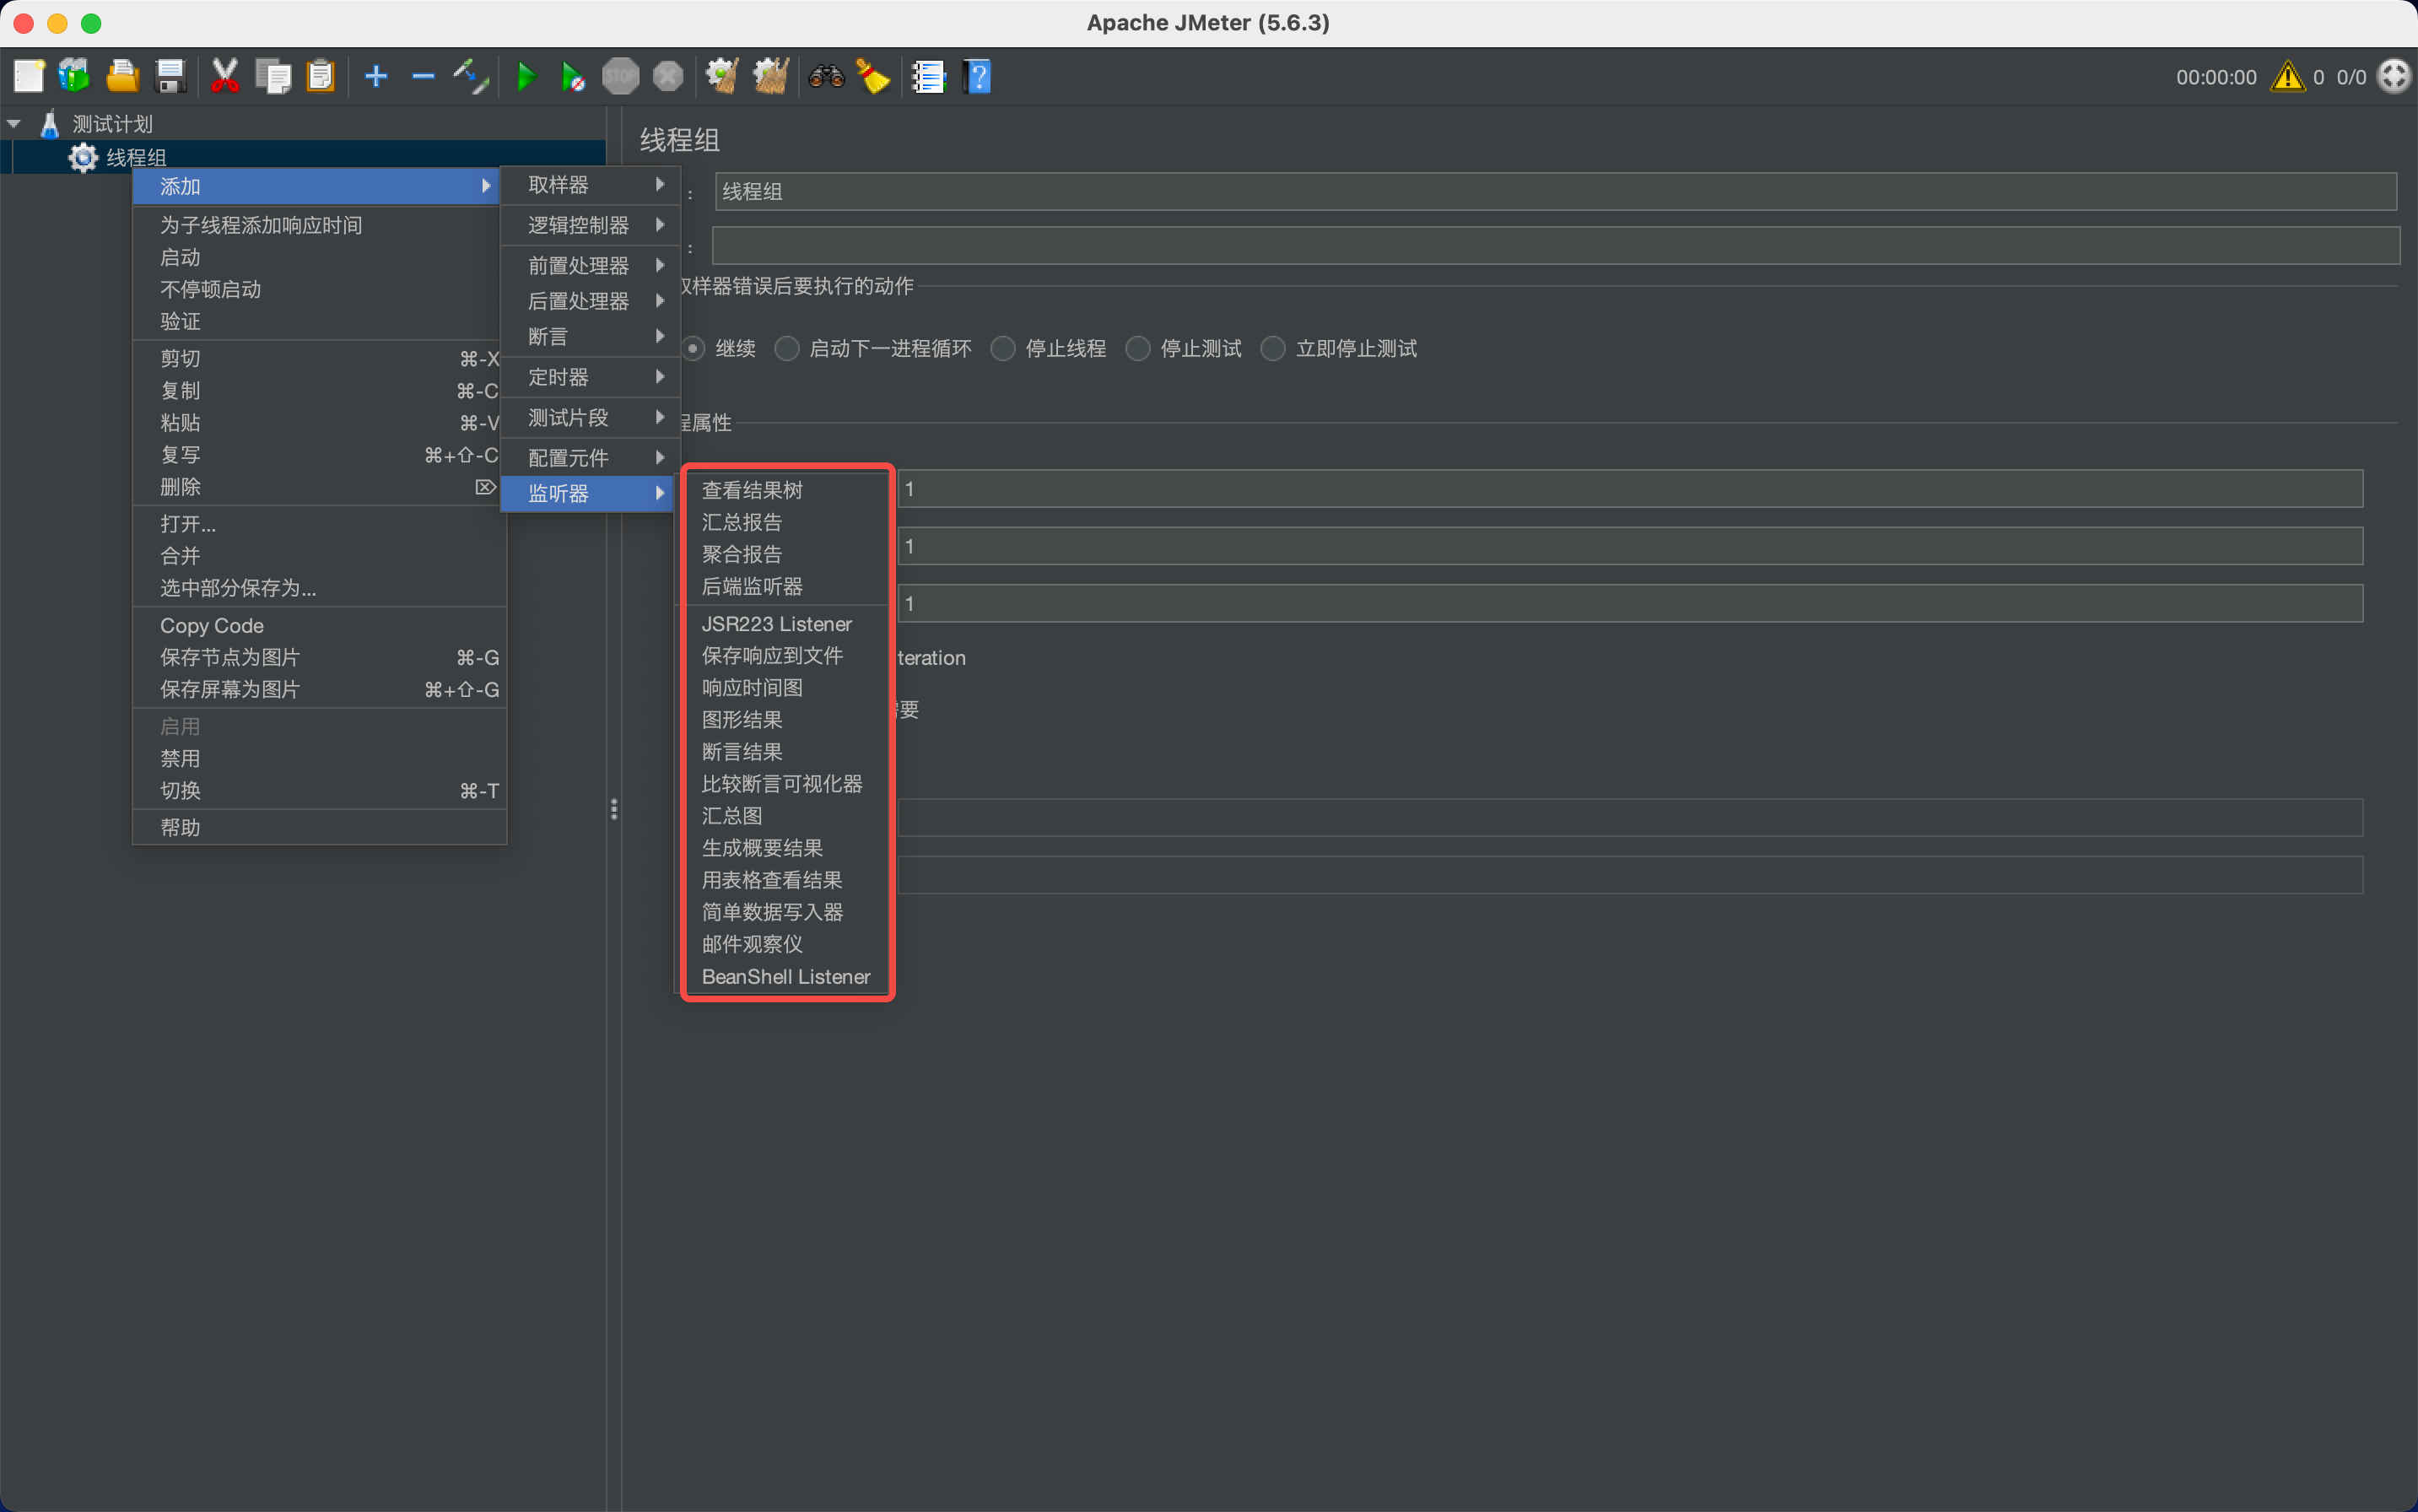
Task: Click 帮助 in context menu
Action: click(x=320, y=828)
